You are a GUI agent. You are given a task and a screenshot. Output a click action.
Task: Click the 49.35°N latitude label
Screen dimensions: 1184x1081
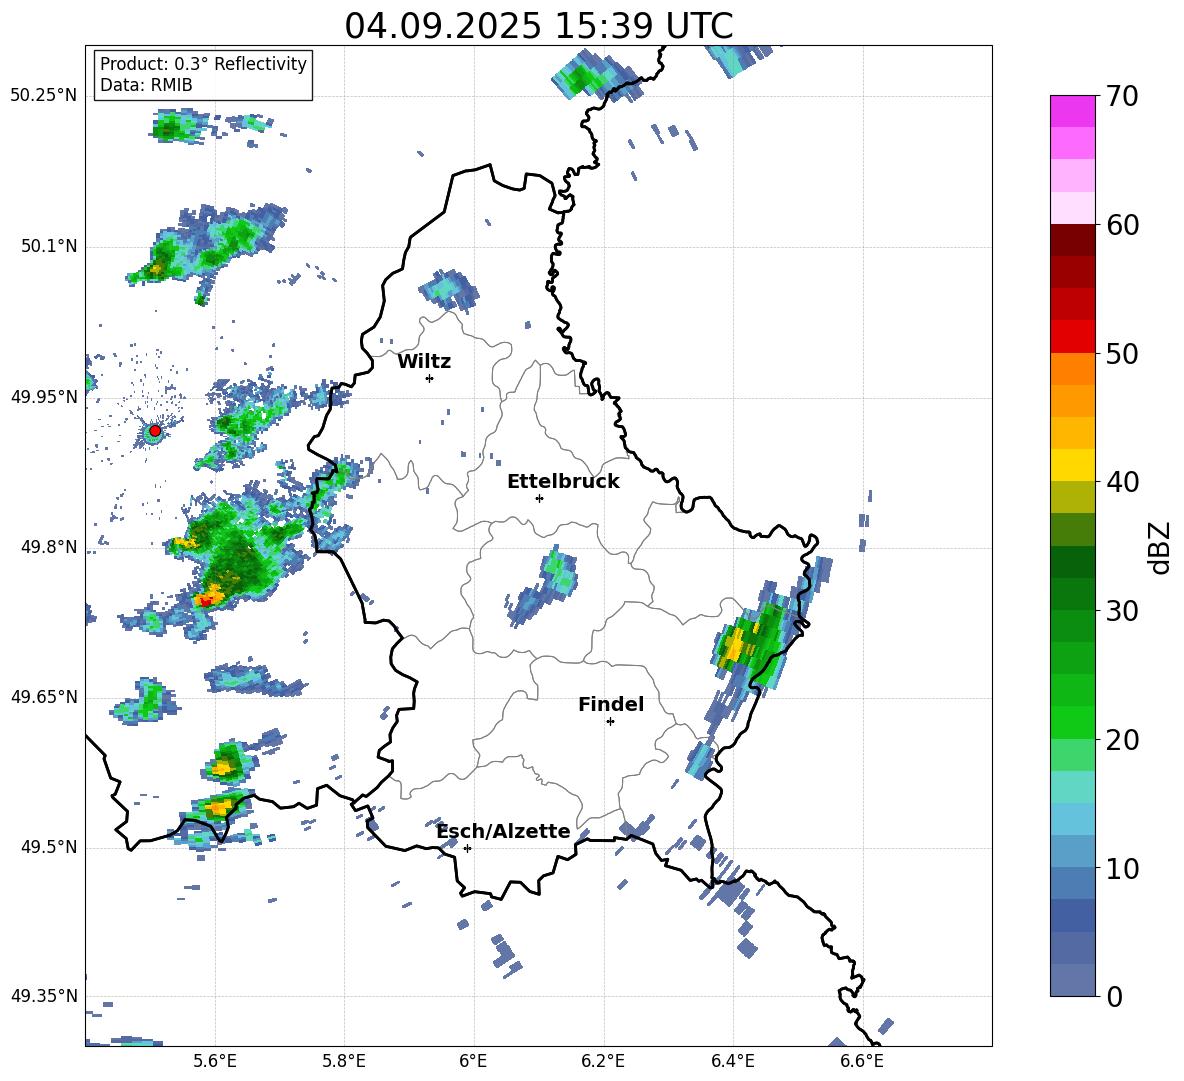click(44, 996)
